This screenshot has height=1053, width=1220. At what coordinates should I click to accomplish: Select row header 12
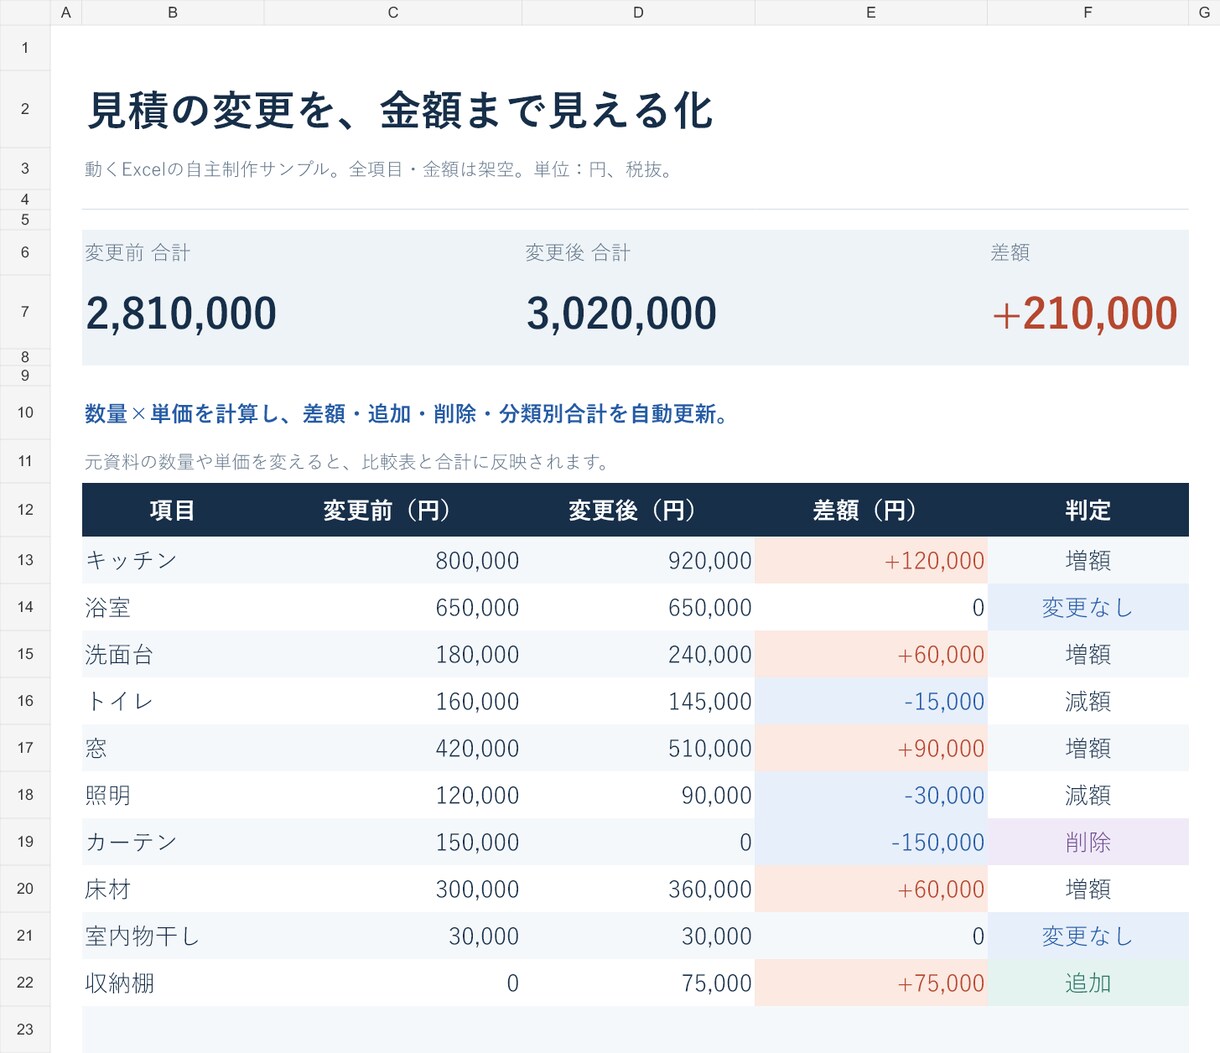(x=25, y=510)
